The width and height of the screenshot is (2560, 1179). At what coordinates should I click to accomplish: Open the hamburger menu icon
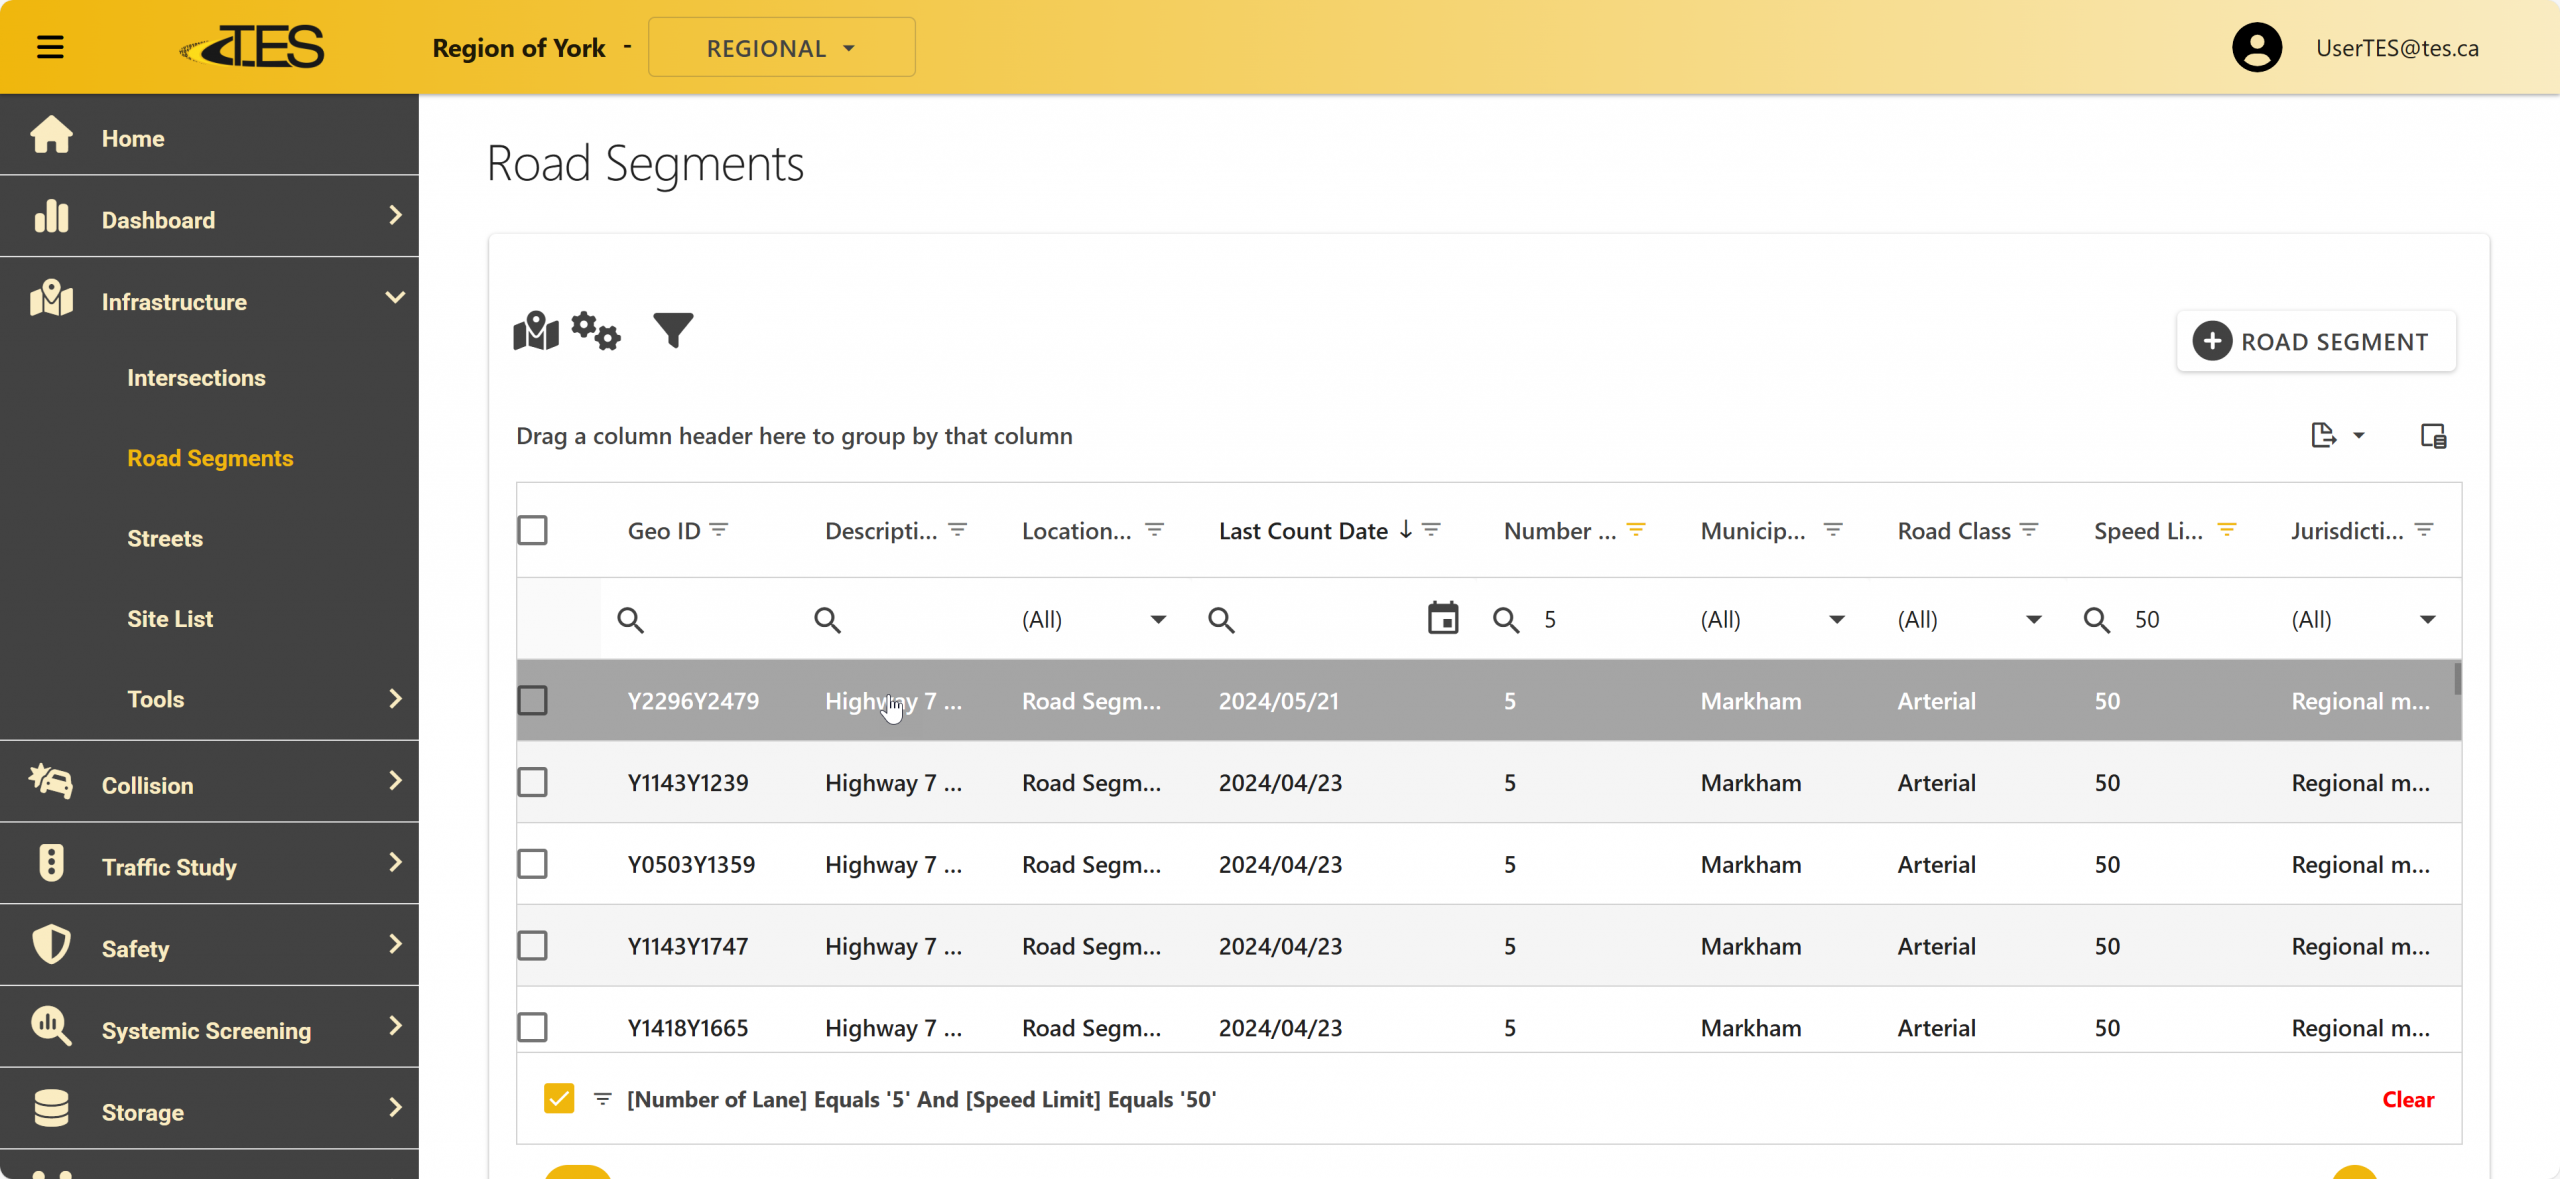pos(50,47)
